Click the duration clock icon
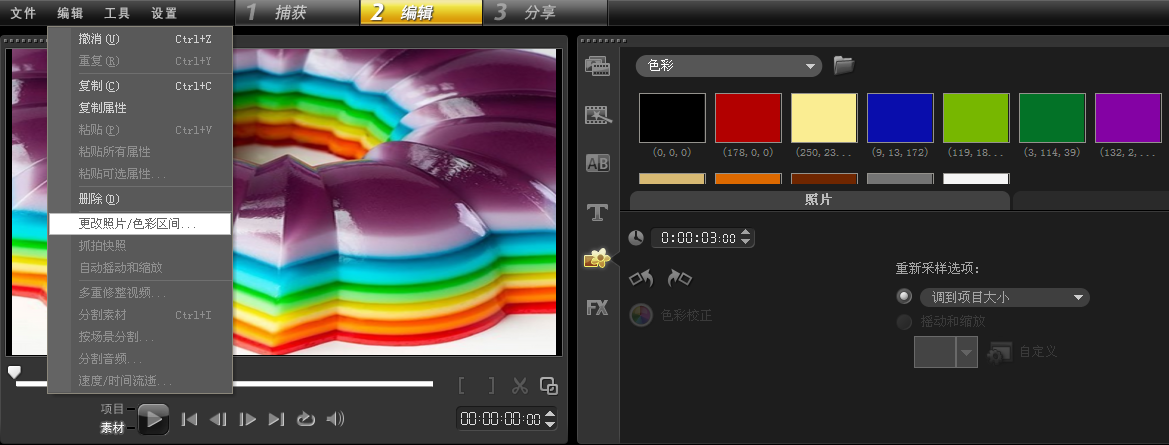The height and width of the screenshot is (445, 1169). coord(636,238)
